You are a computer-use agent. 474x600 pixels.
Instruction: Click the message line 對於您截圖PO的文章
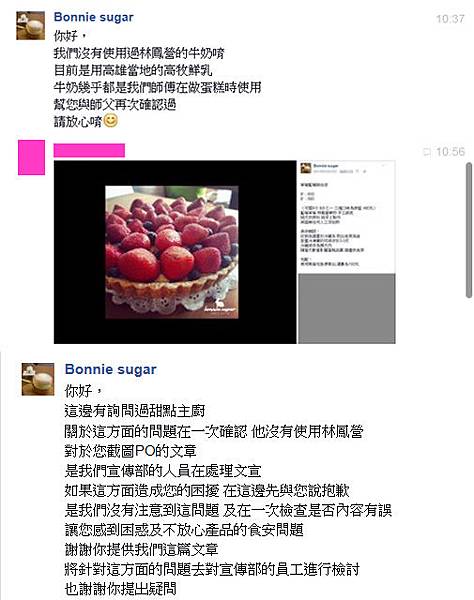tap(130, 451)
